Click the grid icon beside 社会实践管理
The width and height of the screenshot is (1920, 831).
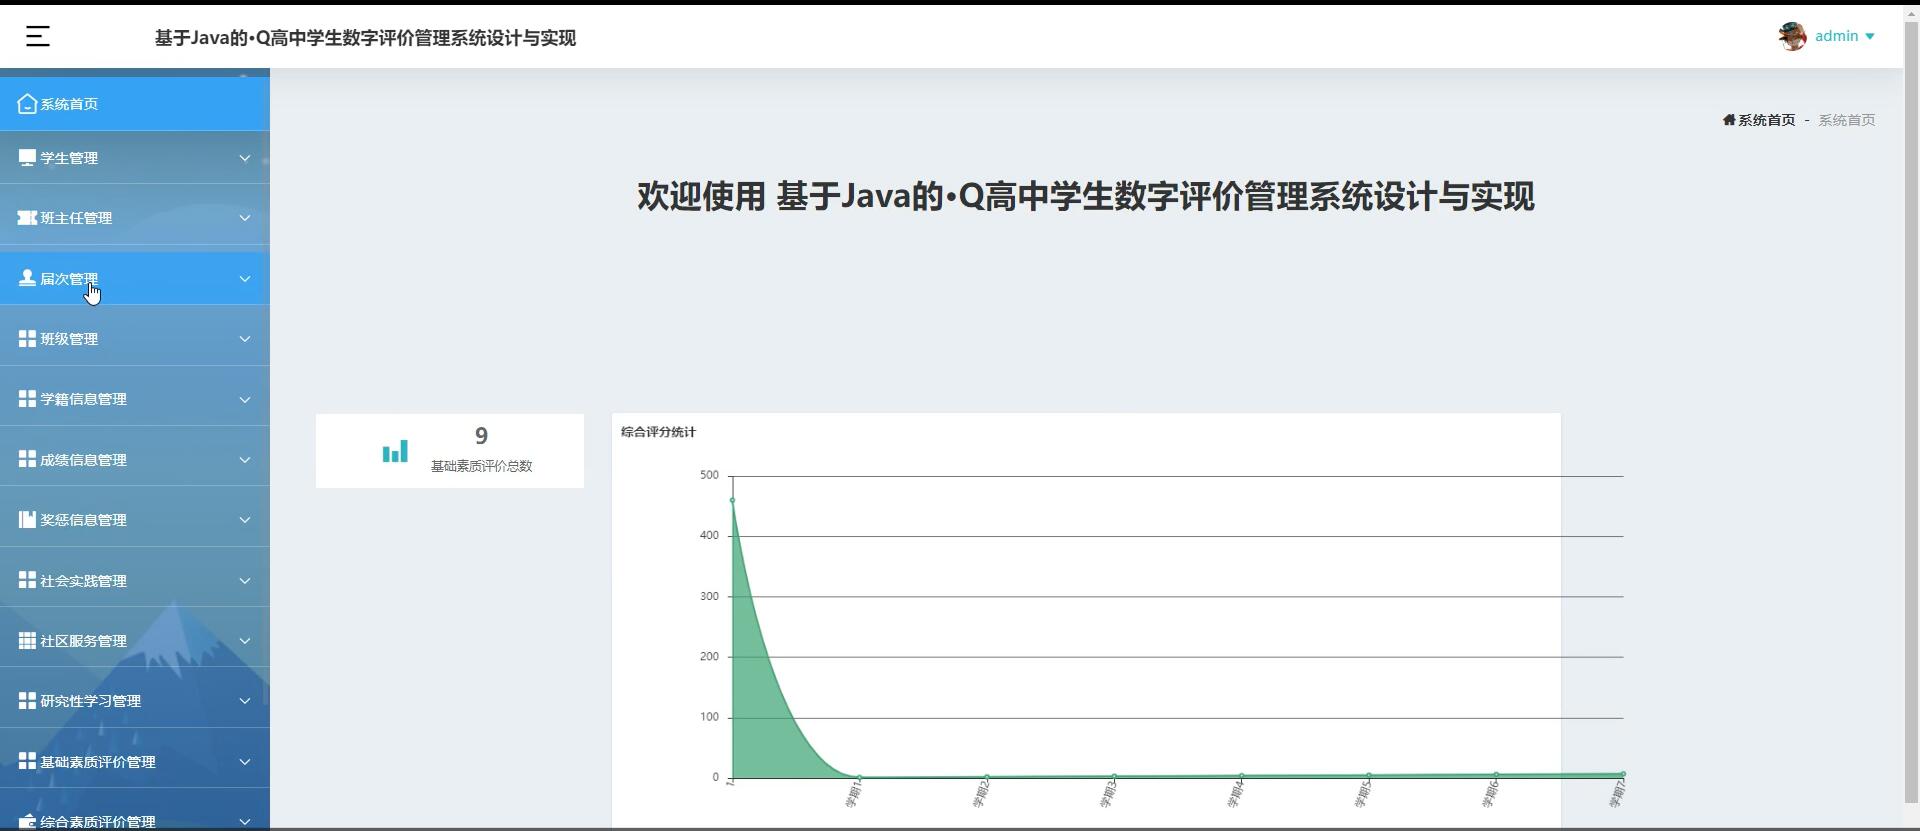[27, 580]
